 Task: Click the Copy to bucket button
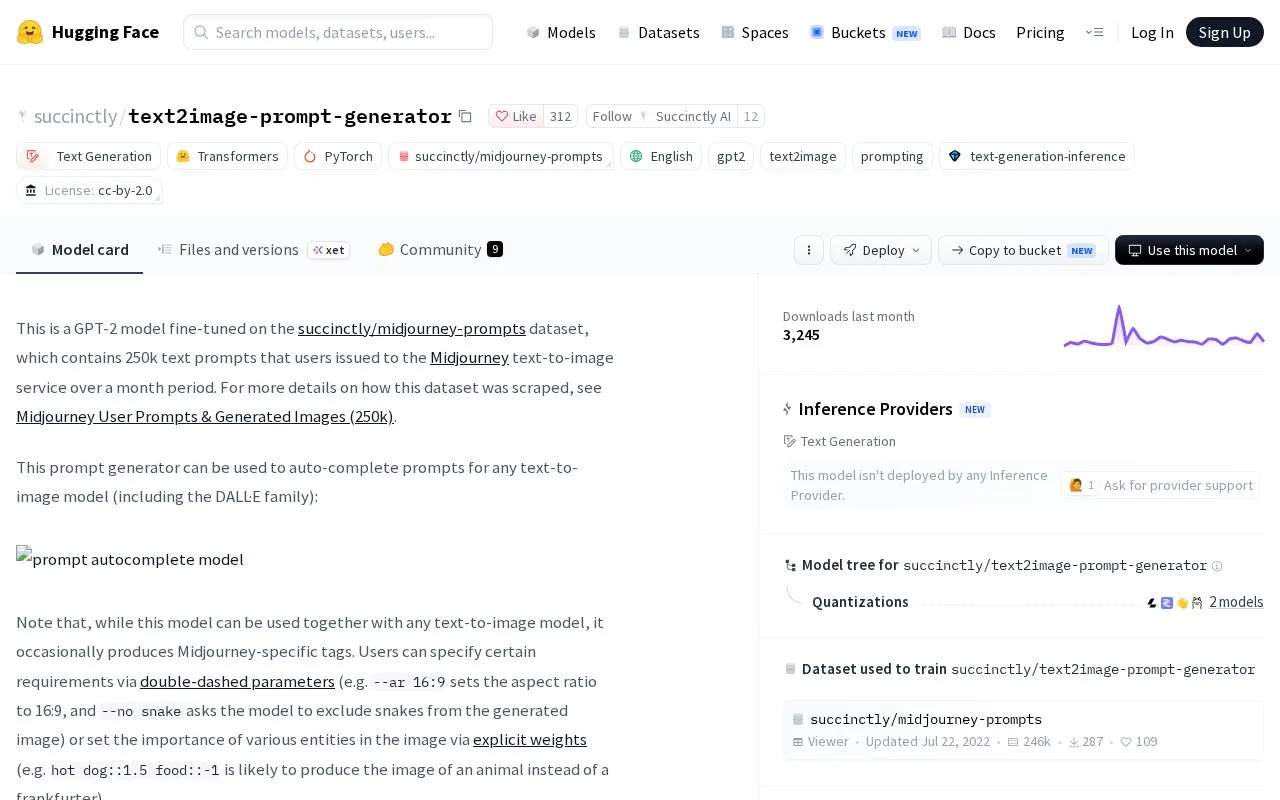click(1023, 250)
